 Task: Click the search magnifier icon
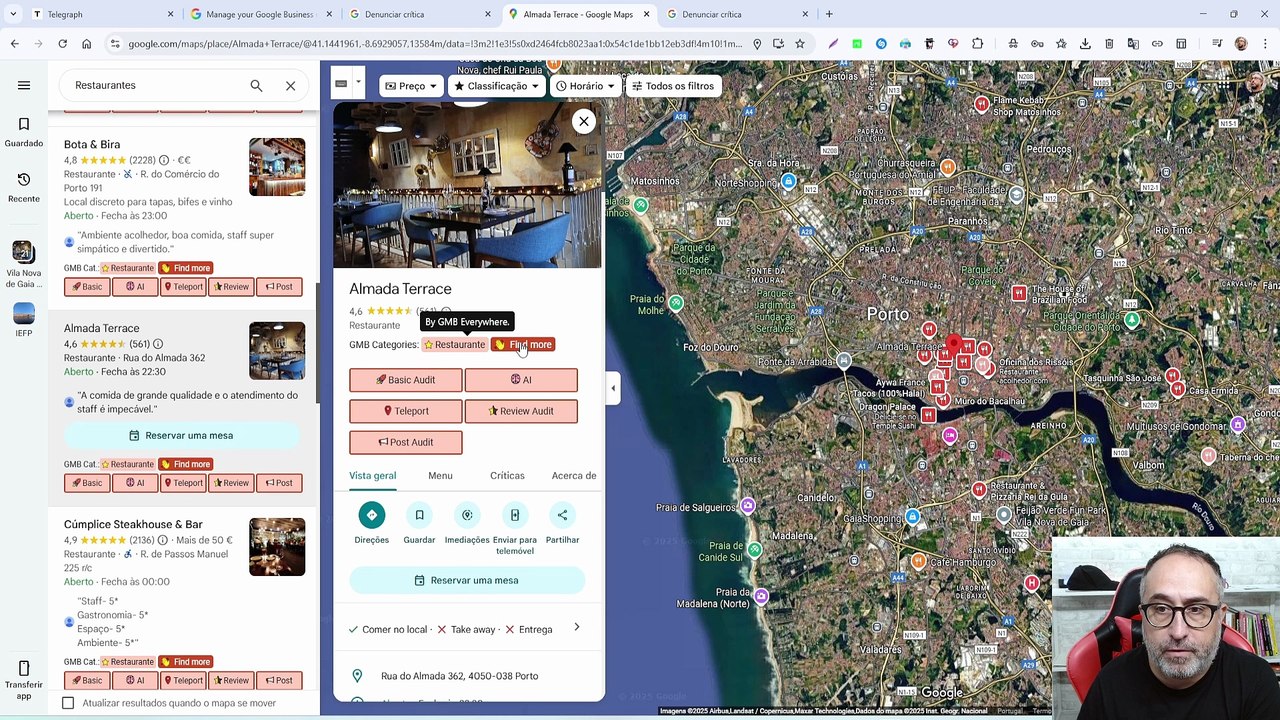tap(256, 86)
